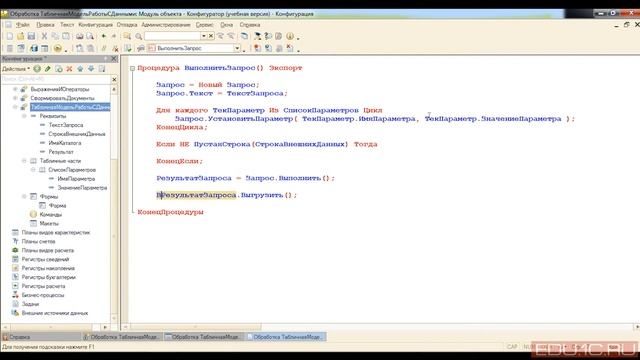
Task: Start debugging with the yellow play icon
Action: [58, 48]
